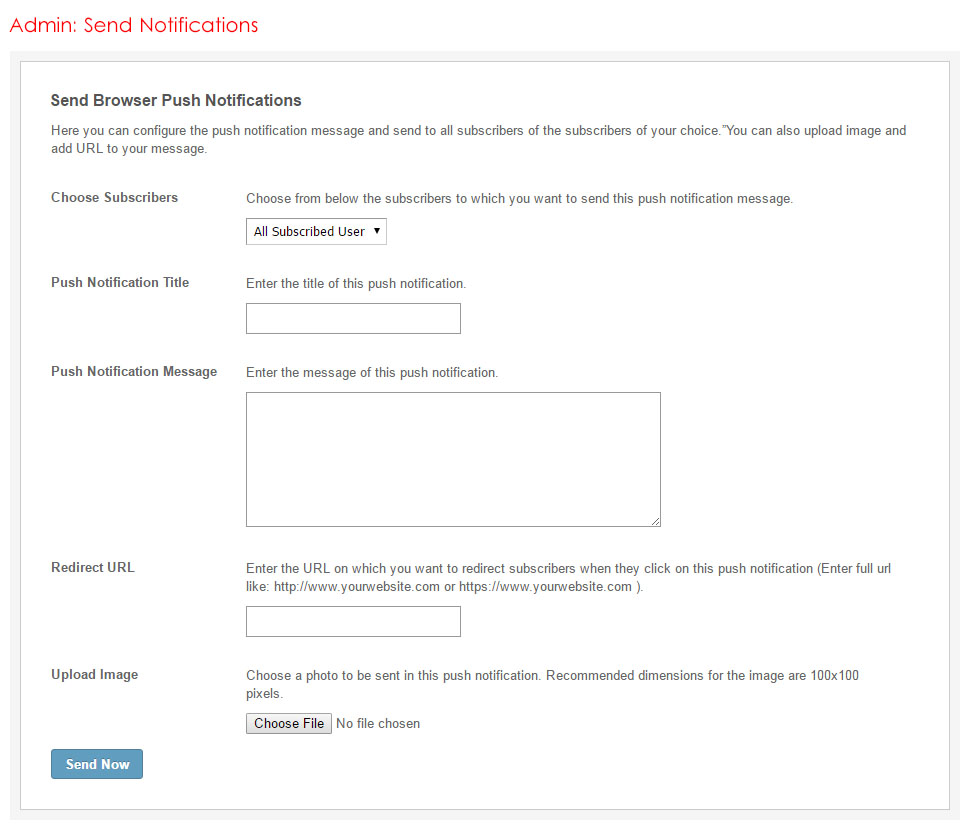Click the Choose Subscribers label
The height and width of the screenshot is (831, 971).
coord(114,197)
